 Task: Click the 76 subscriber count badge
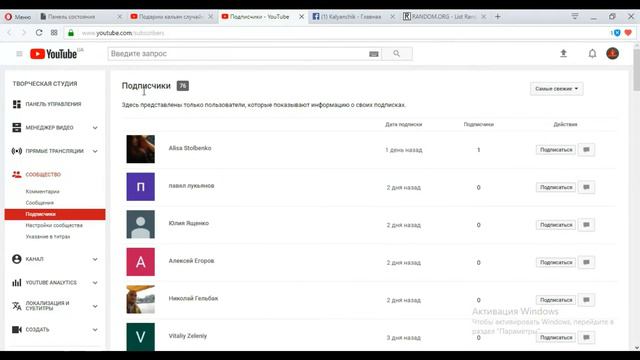coord(182,86)
